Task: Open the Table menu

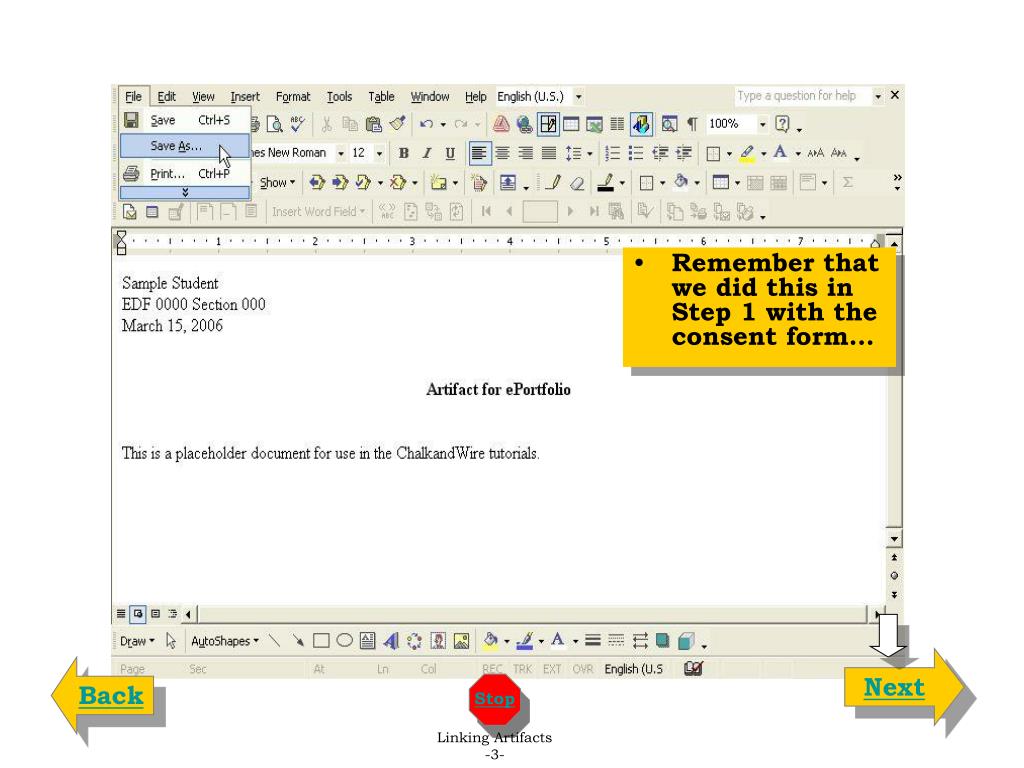Action: [x=381, y=97]
